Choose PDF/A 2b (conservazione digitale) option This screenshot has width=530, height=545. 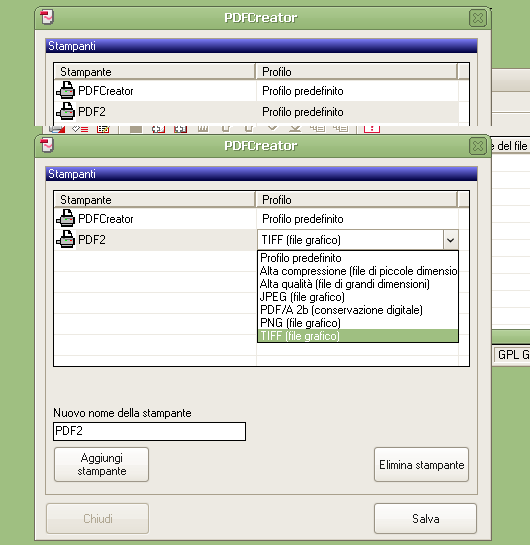358,310
